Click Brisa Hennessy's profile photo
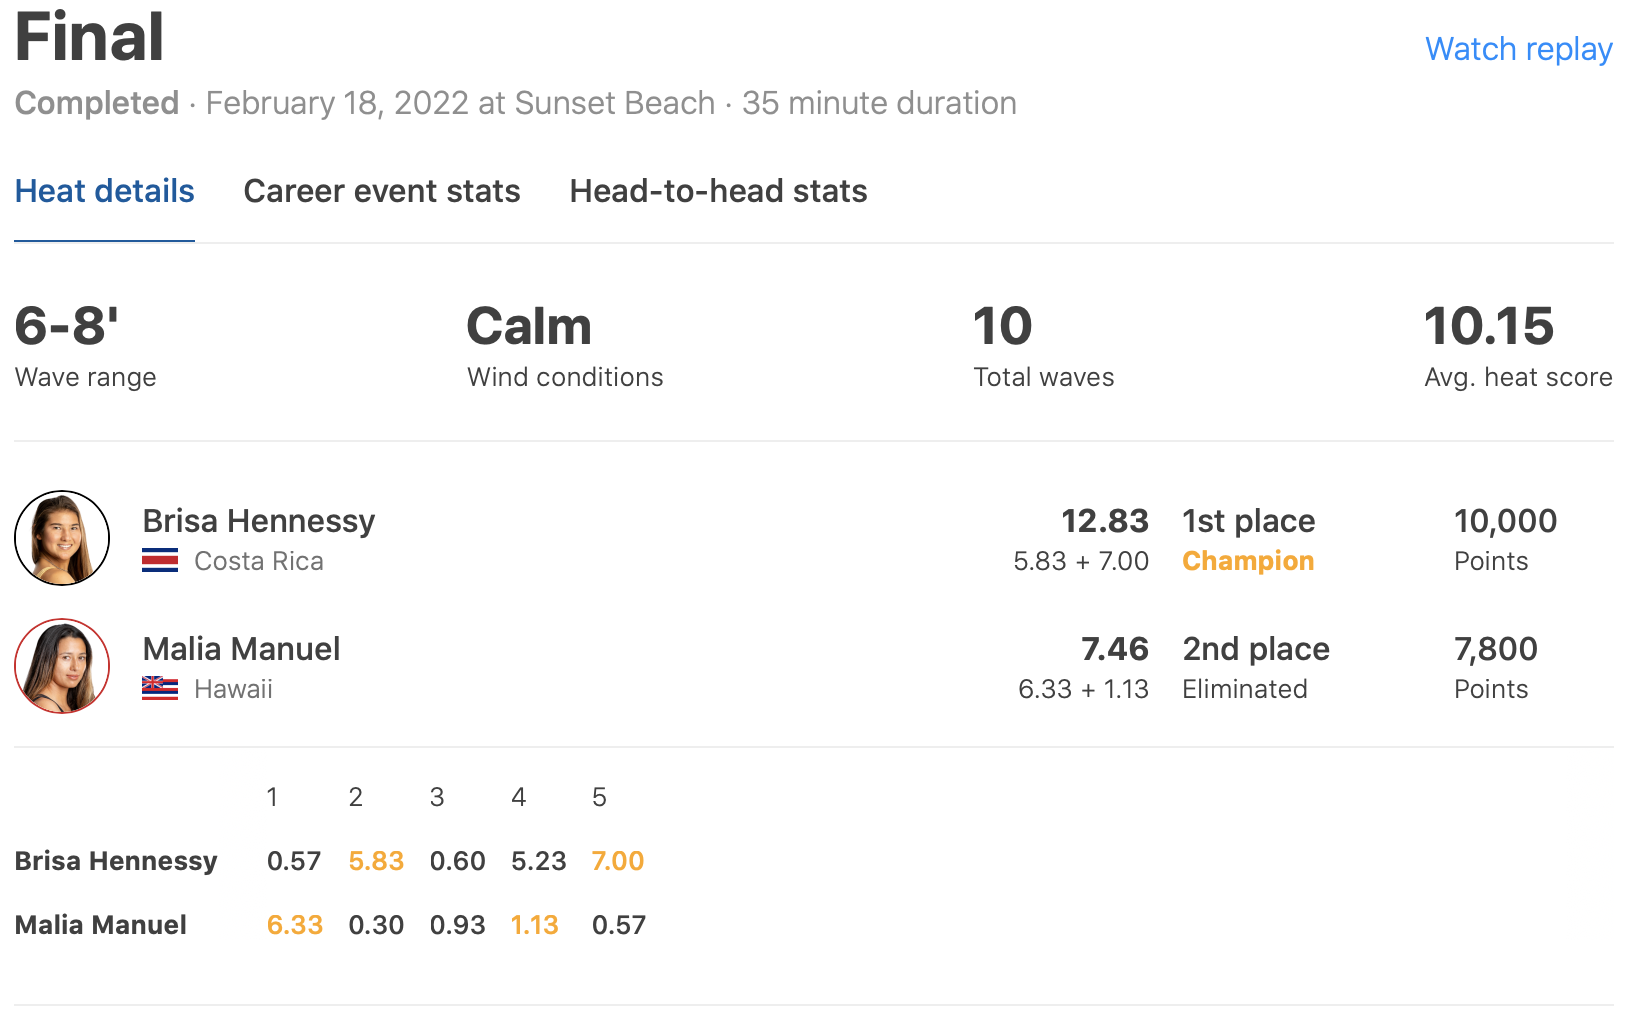Screen dimensions: 1648x1018 62,538
